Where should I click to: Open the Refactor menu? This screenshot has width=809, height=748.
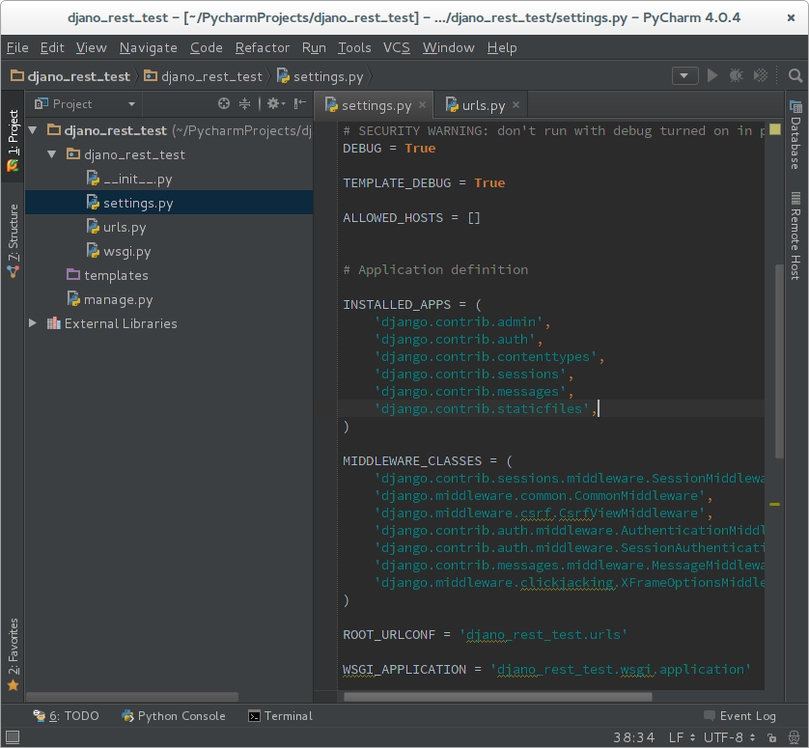coord(262,47)
